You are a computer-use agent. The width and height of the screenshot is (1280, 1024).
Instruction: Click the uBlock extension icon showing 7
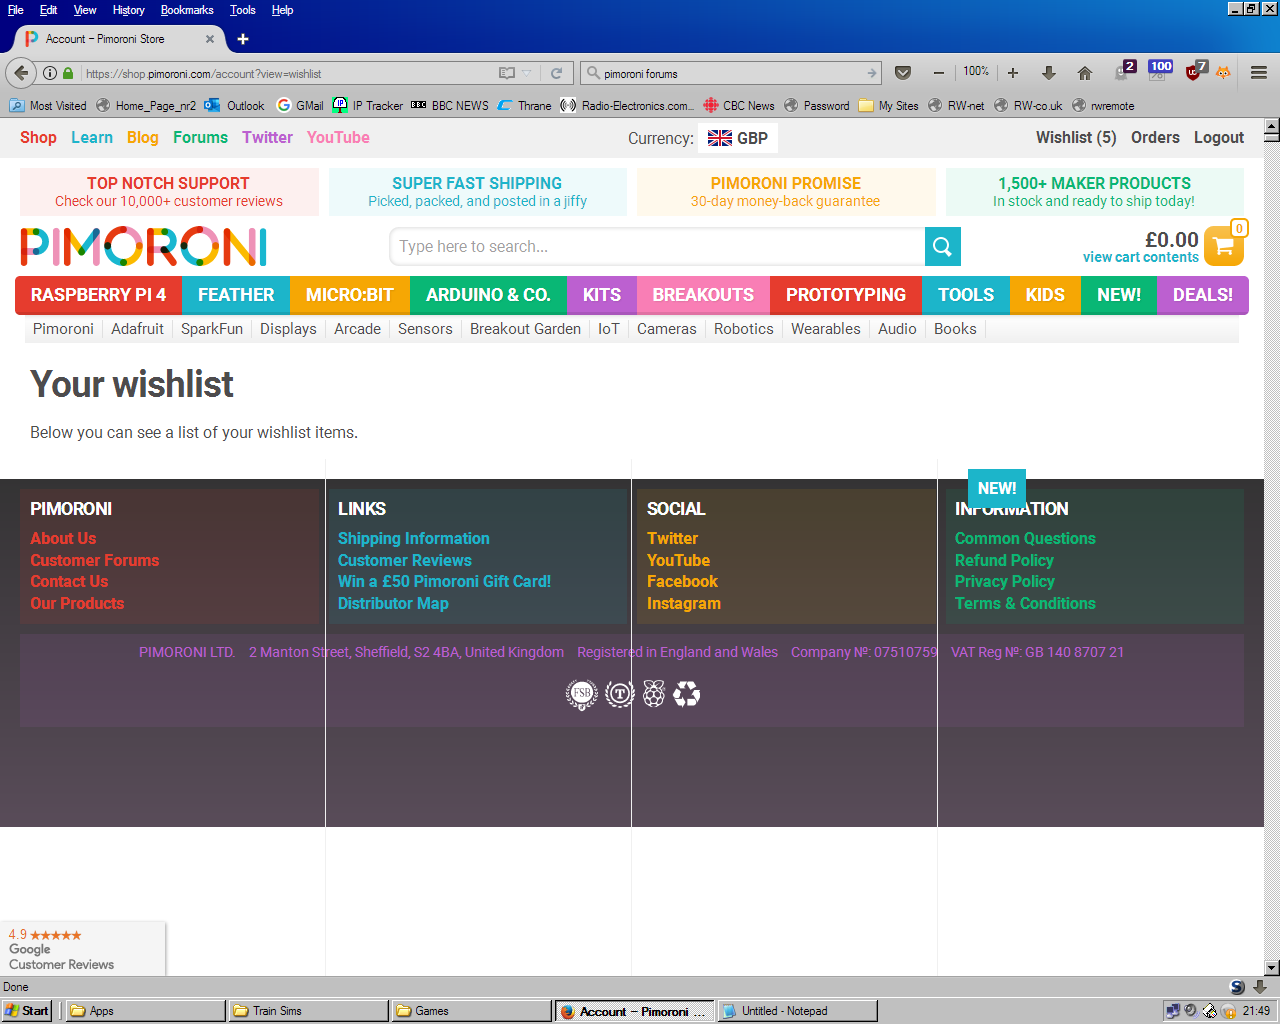[x=1195, y=72]
